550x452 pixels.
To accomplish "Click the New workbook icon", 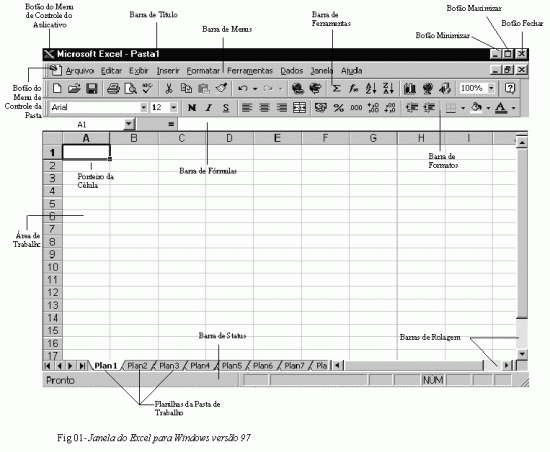I will point(57,88).
